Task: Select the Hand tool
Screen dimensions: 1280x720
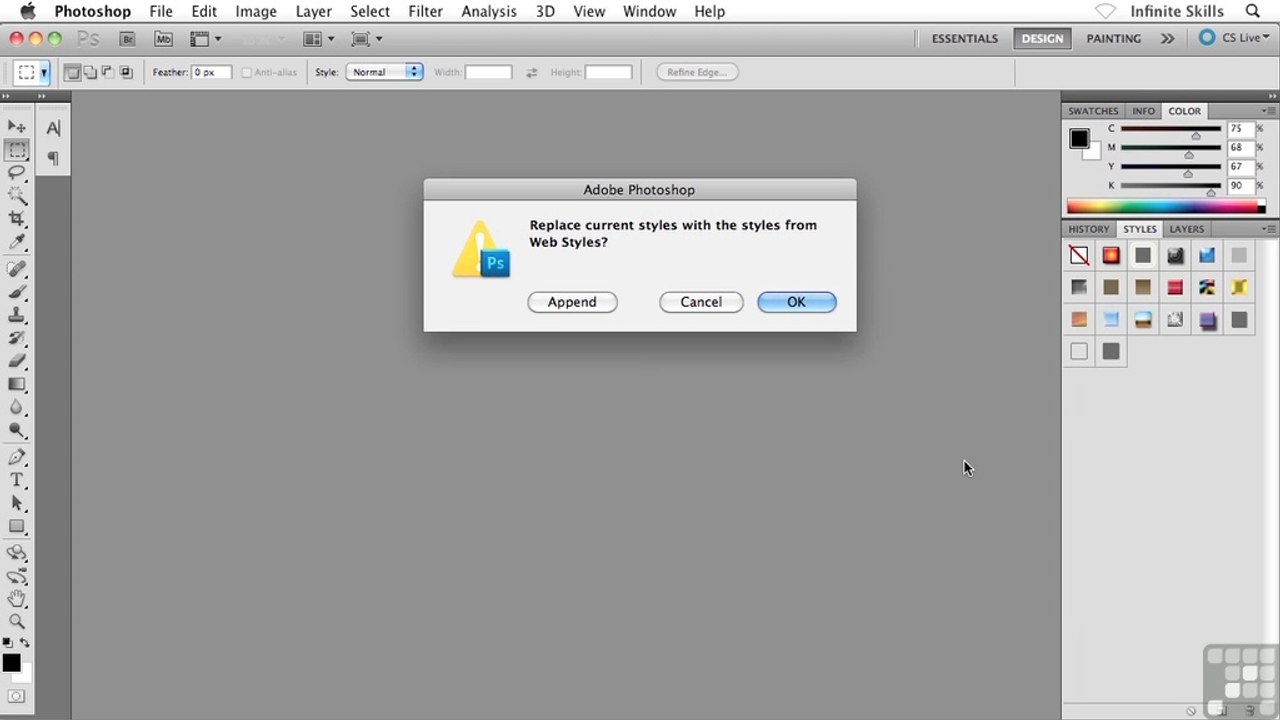Action: click(x=17, y=599)
